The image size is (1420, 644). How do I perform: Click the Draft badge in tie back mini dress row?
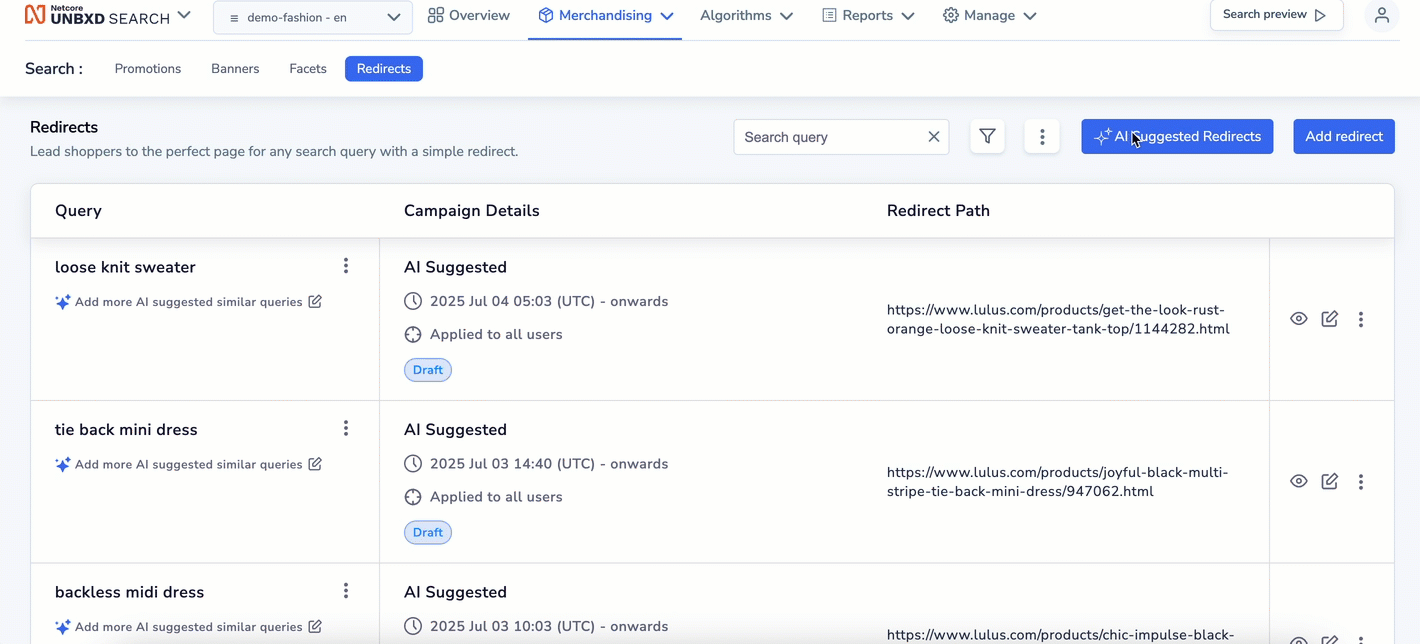(428, 533)
